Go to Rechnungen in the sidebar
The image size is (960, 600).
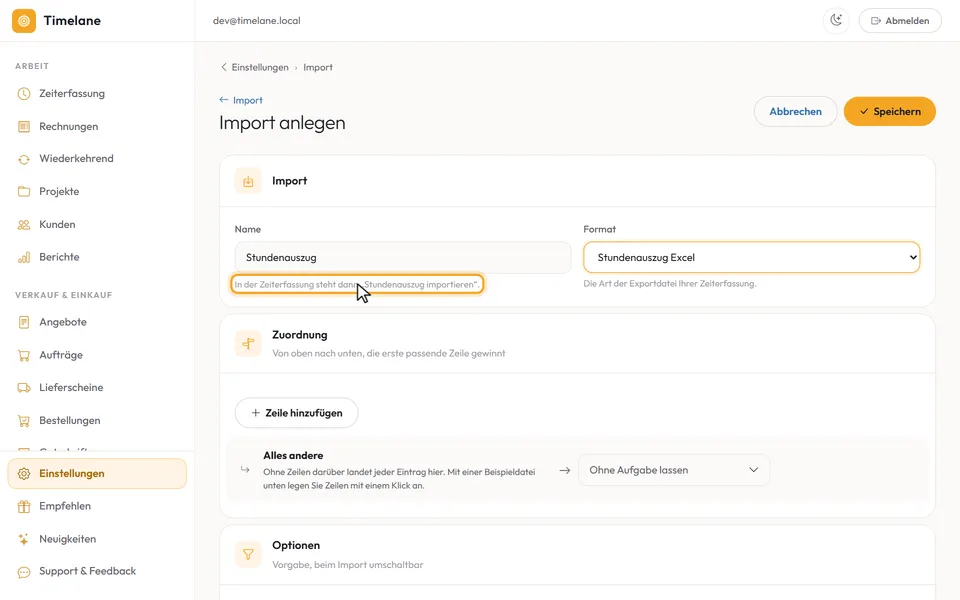(97, 127)
